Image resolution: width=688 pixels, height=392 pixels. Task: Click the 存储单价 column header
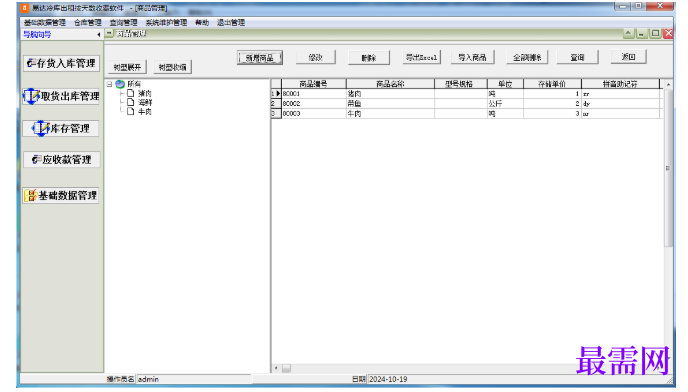(552, 84)
